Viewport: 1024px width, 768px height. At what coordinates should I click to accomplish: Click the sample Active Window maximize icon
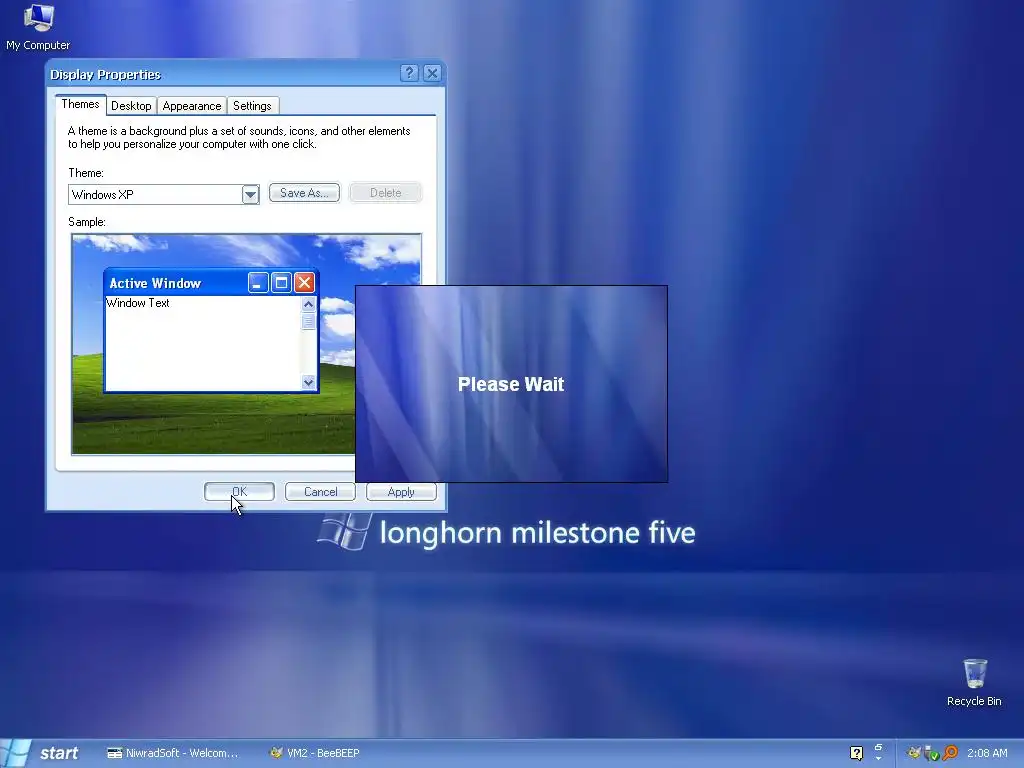click(281, 283)
